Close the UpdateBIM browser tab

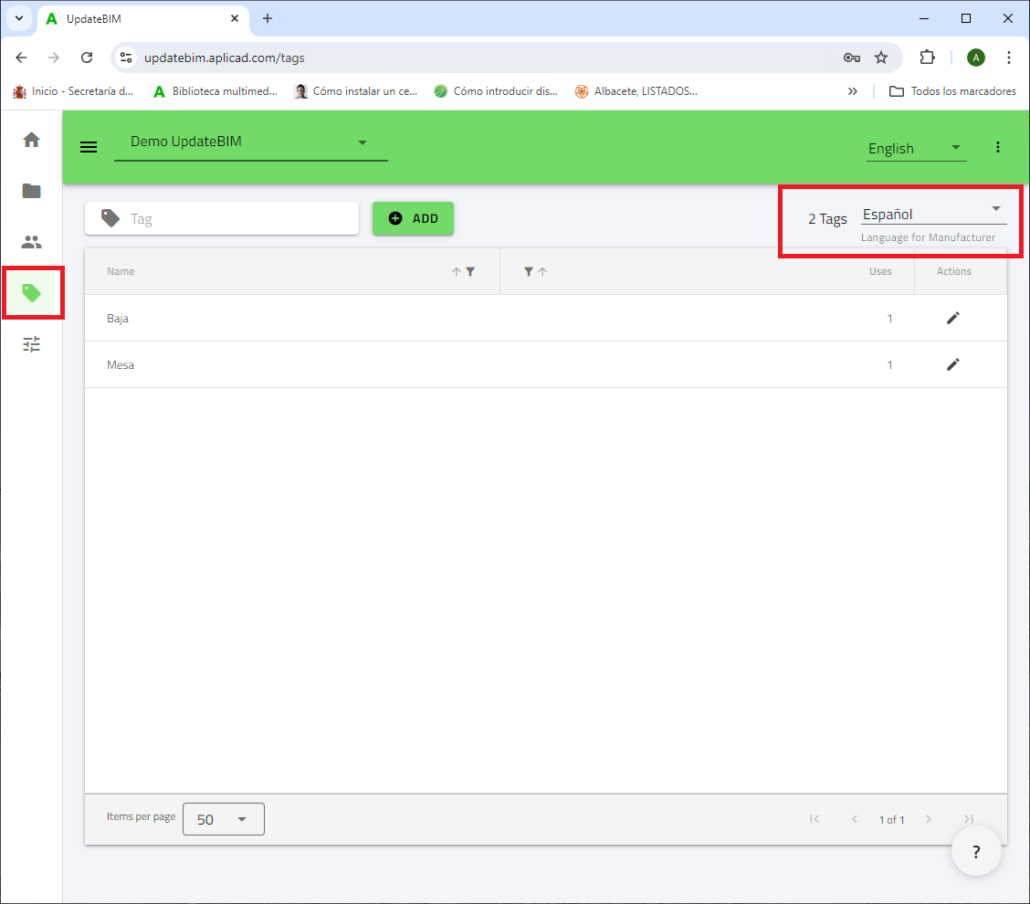click(x=235, y=19)
